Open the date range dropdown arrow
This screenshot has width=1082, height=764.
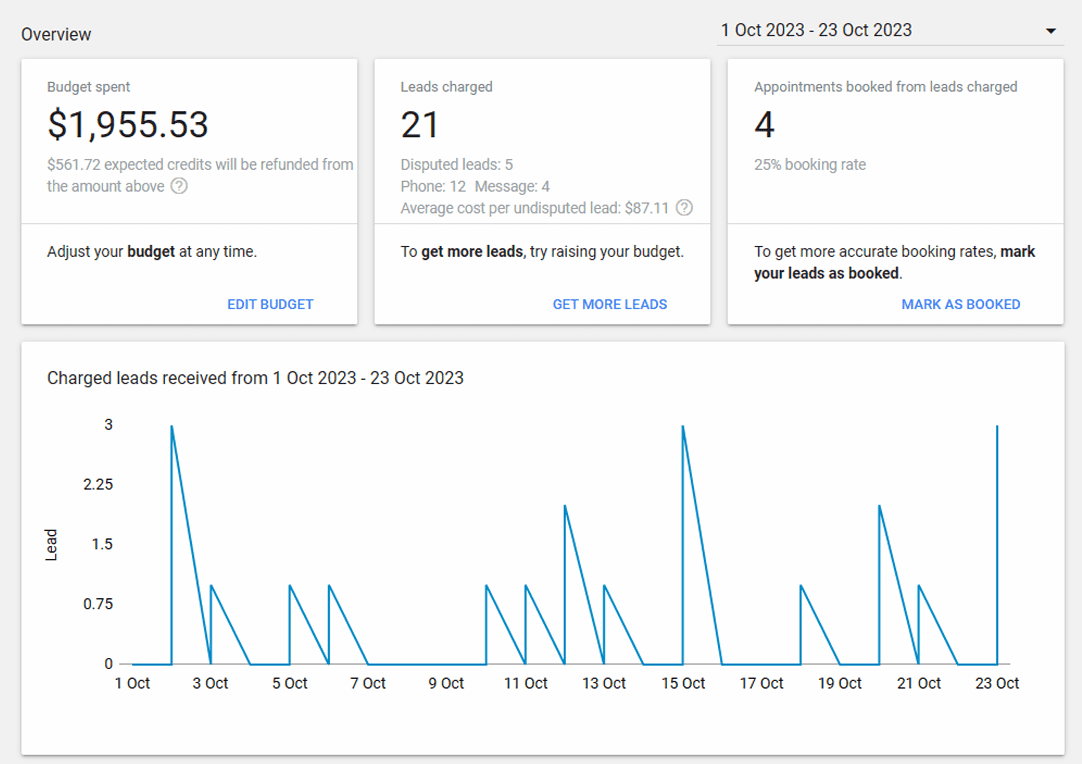[1050, 31]
